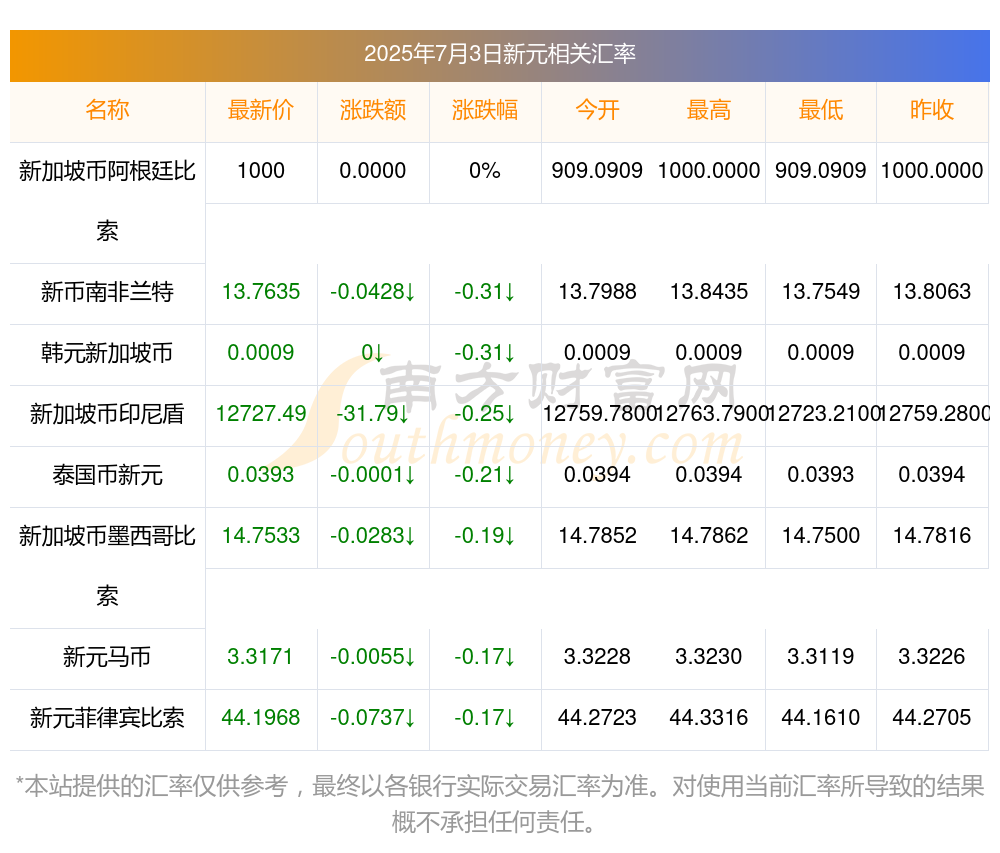Viewport: 1000px width, 853px height.
Task: Click change amount -31.79↓
Action: (x=373, y=413)
